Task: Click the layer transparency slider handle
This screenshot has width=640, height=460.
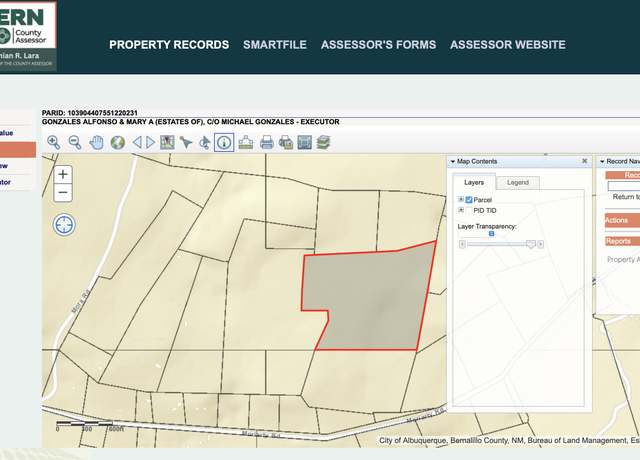Action: (531, 244)
